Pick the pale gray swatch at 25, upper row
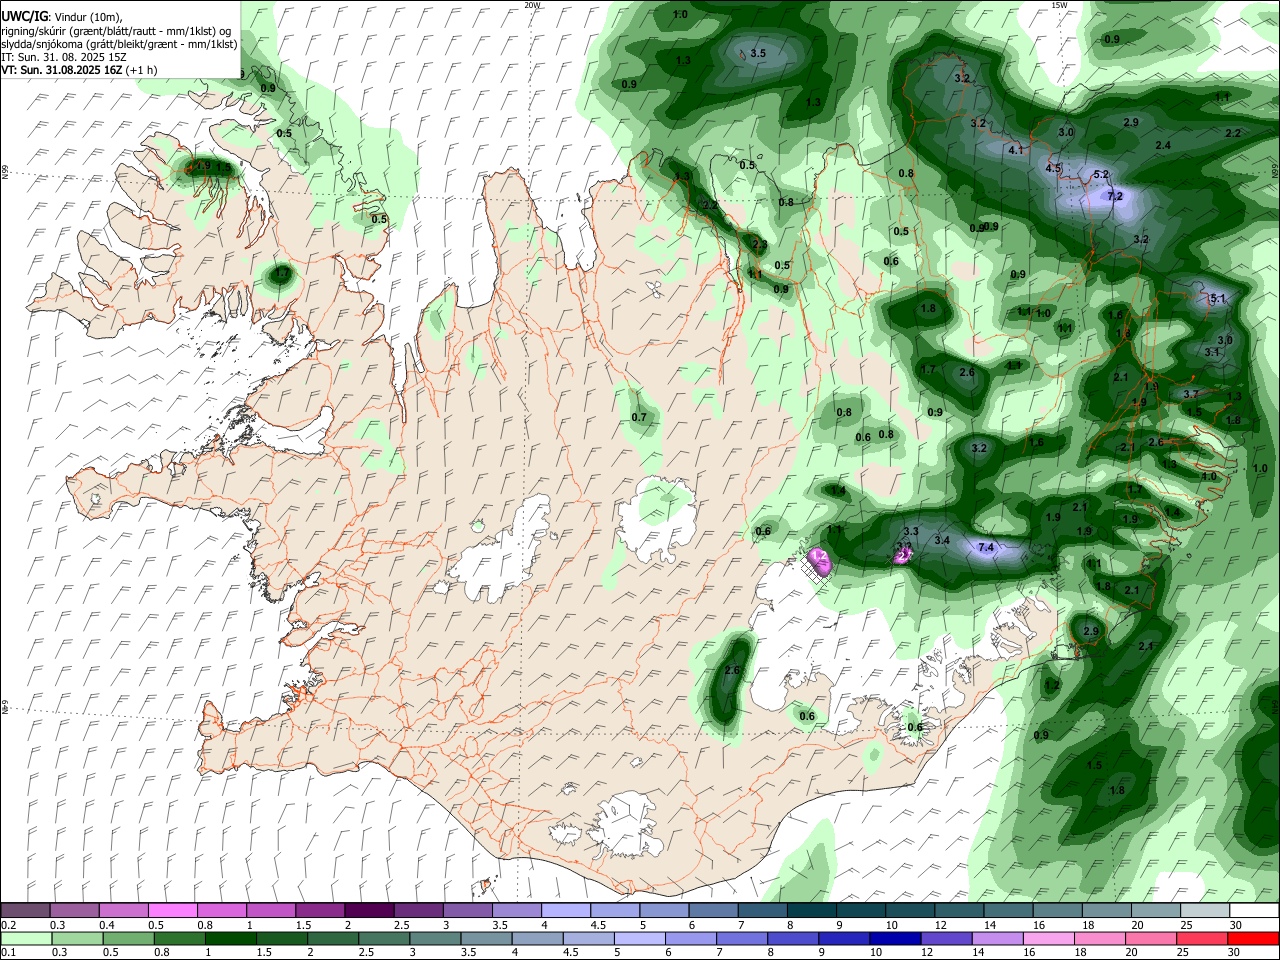 click(1206, 911)
